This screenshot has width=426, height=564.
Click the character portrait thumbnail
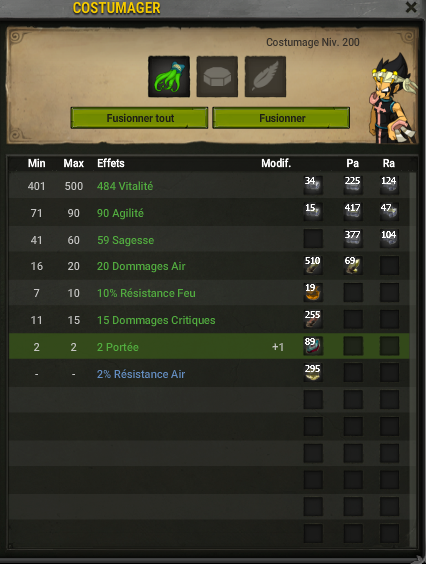pyautogui.click(x=393, y=98)
